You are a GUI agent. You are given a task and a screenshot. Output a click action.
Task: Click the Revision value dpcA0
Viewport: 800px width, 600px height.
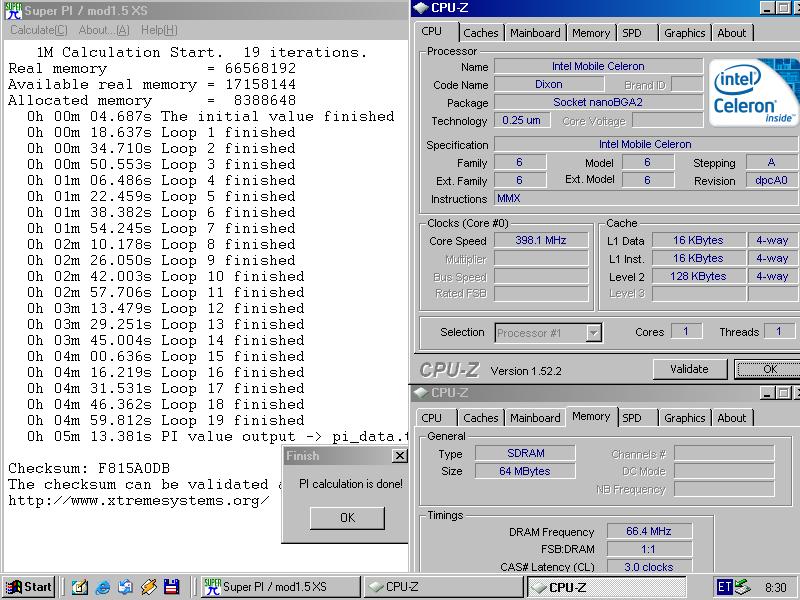(771, 180)
